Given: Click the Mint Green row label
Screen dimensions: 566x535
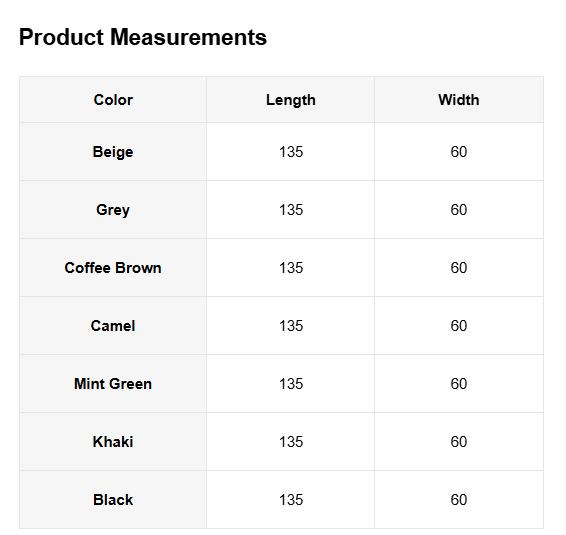Looking at the screenshot, I should 113,384.
